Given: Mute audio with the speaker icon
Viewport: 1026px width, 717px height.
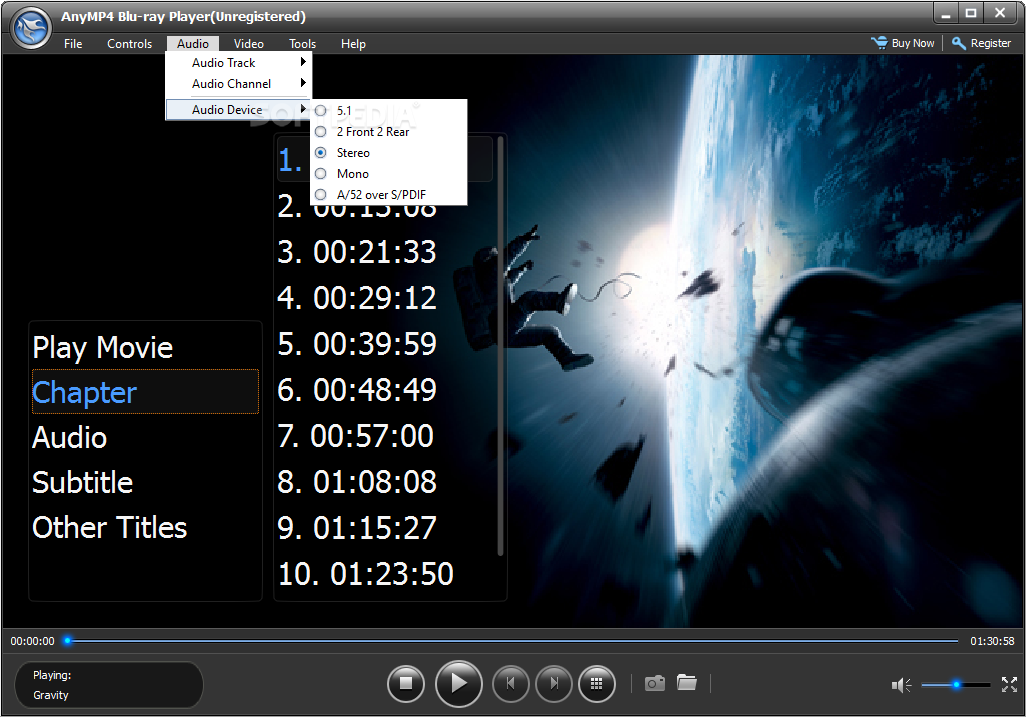Looking at the screenshot, I should [901, 685].
